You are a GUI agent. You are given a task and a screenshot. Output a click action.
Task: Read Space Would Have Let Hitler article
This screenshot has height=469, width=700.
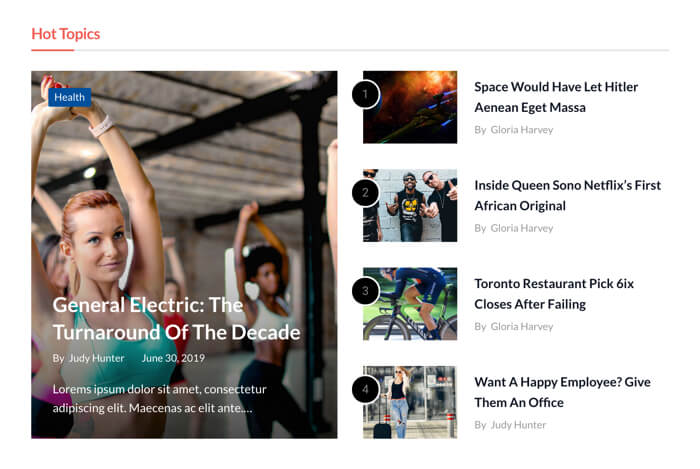(556, 97)
